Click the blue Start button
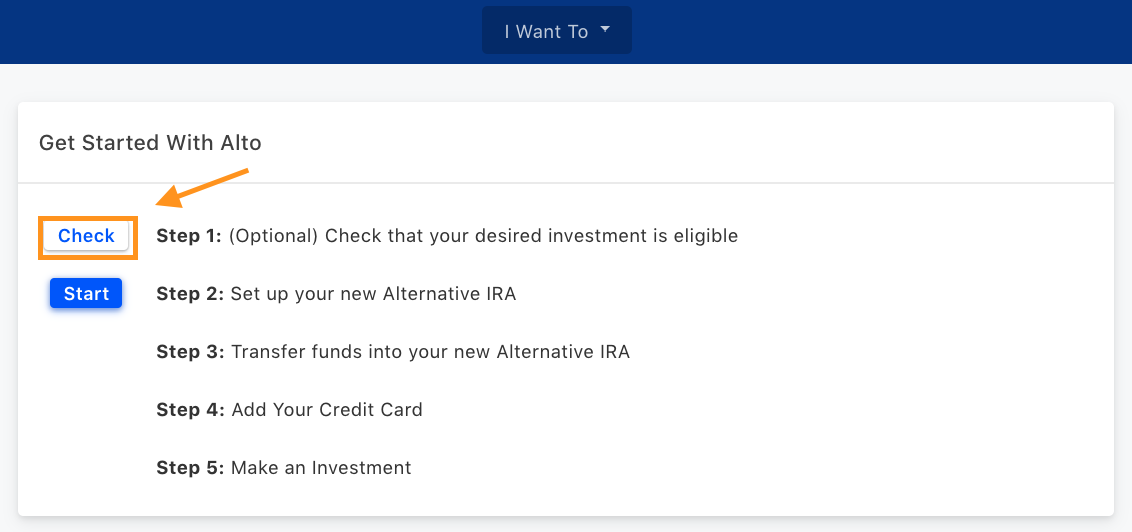 (86, 294)
